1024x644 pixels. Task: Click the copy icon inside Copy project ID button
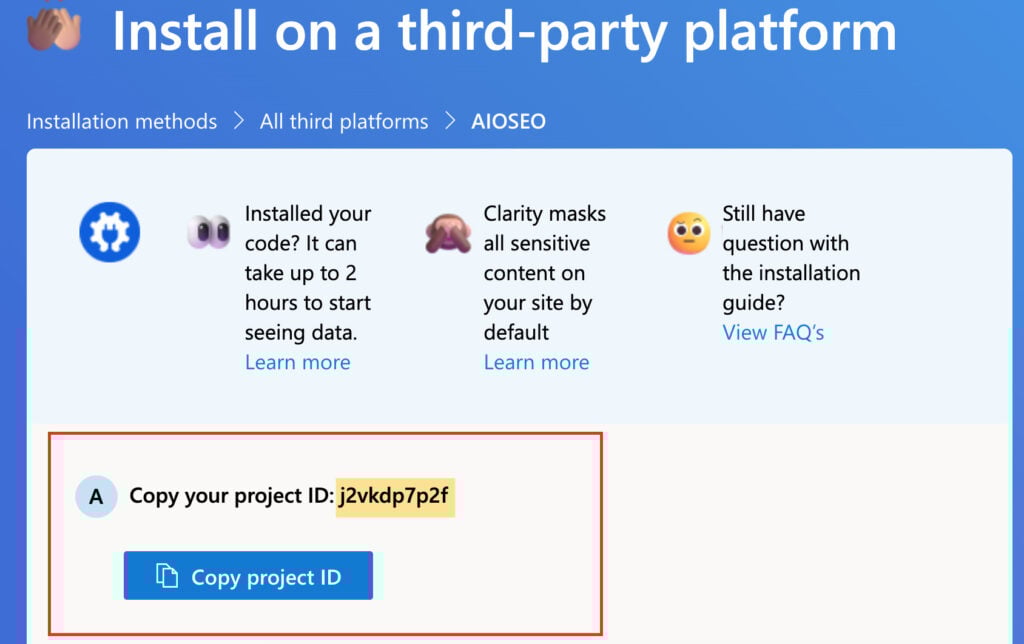(x=167, y=576)
